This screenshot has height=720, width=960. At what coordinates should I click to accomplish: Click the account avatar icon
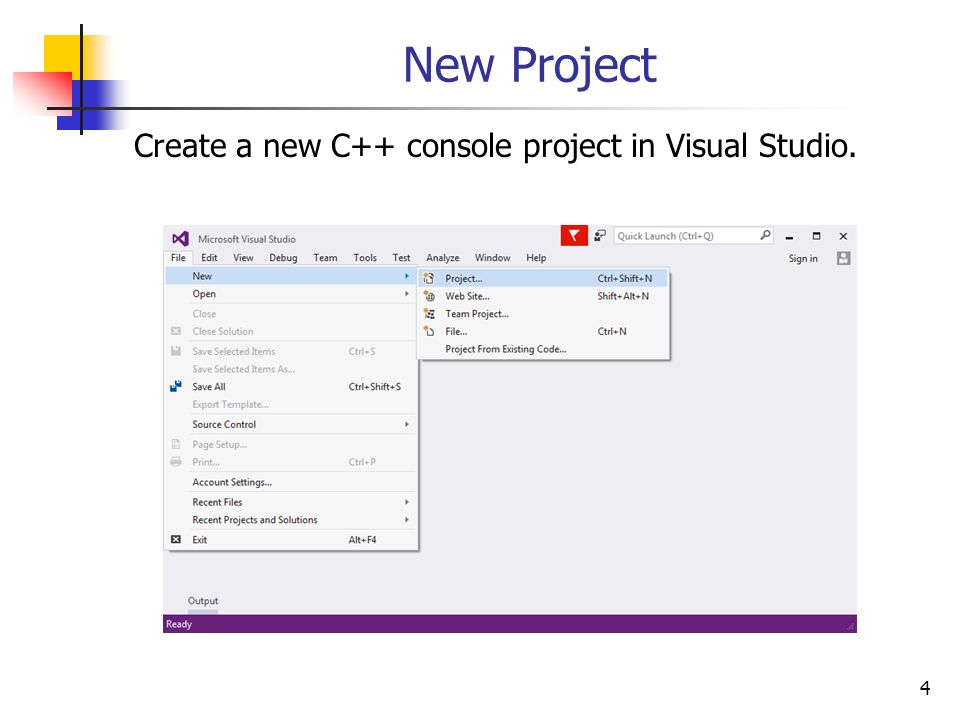(843, 258)
